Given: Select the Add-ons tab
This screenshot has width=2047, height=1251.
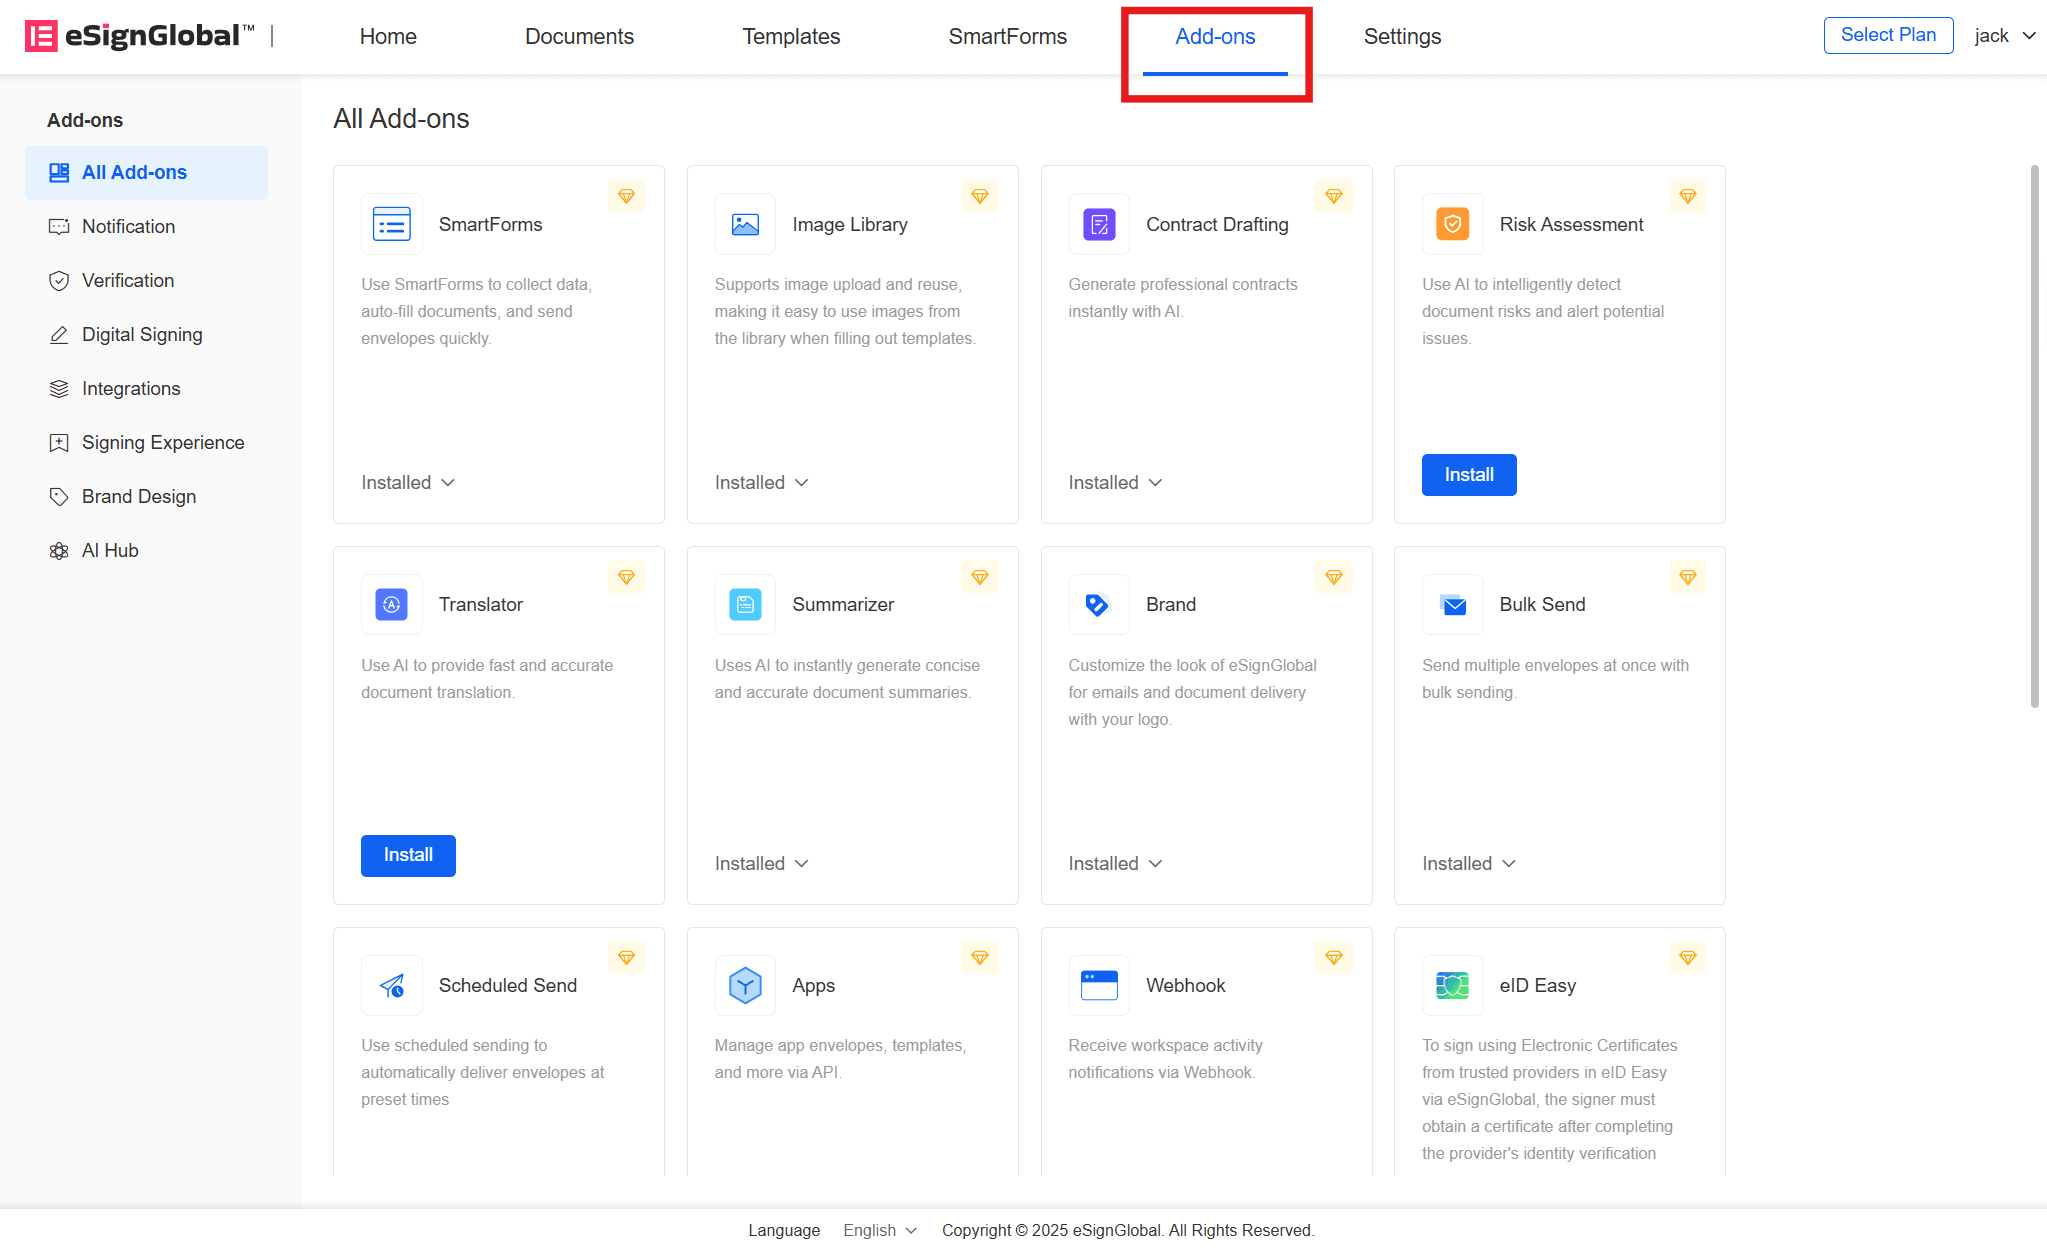Looking at the screenshot, I should (x=1215, y=36).
